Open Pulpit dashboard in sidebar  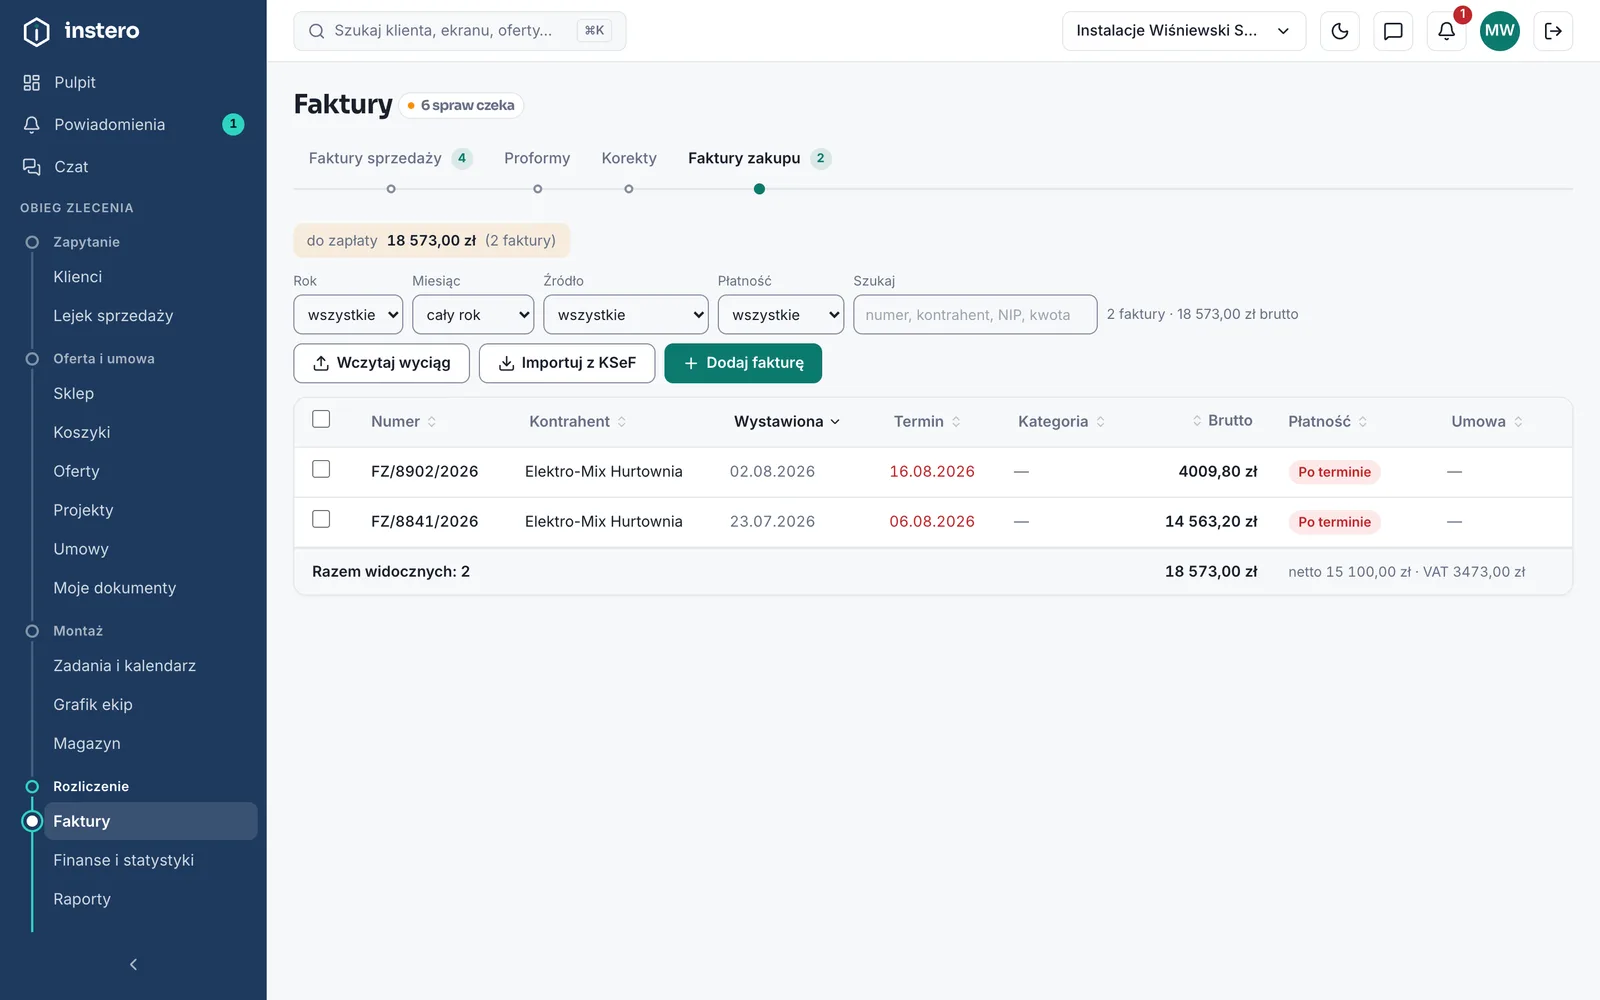(x=133, y=82)
